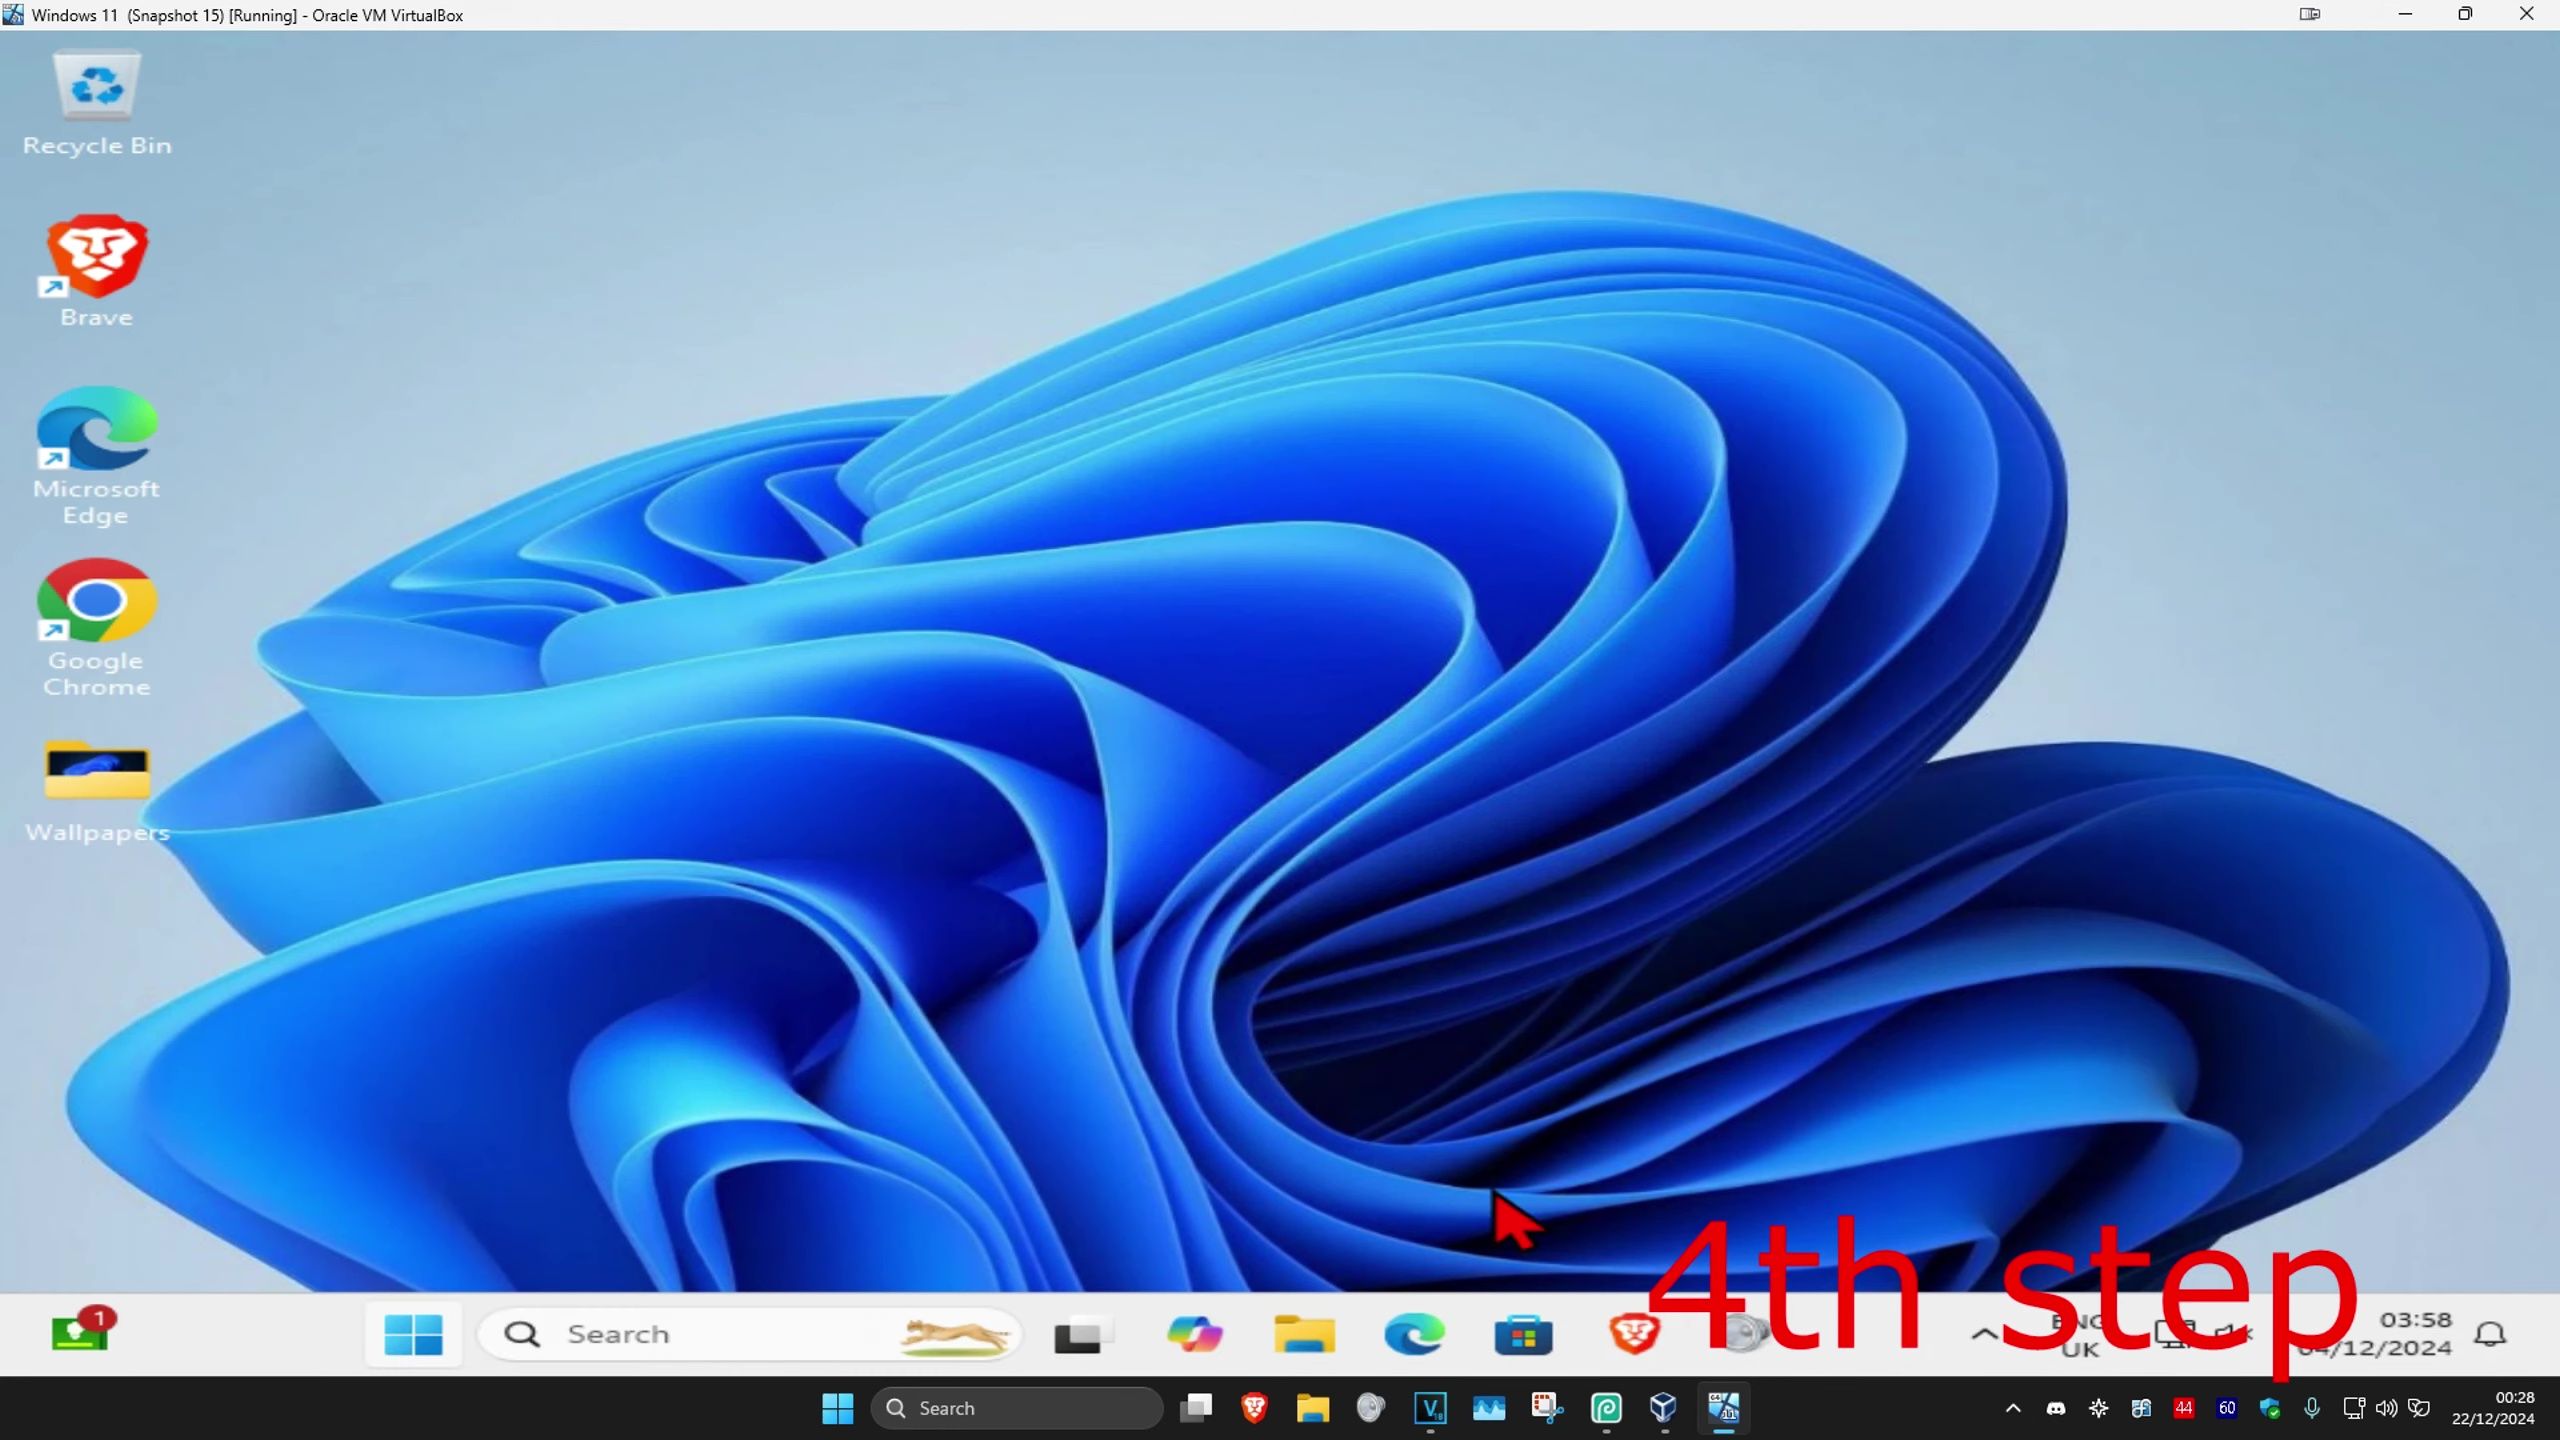Expand the host hidden tray icons chevron

[x=2013, y=1408]
